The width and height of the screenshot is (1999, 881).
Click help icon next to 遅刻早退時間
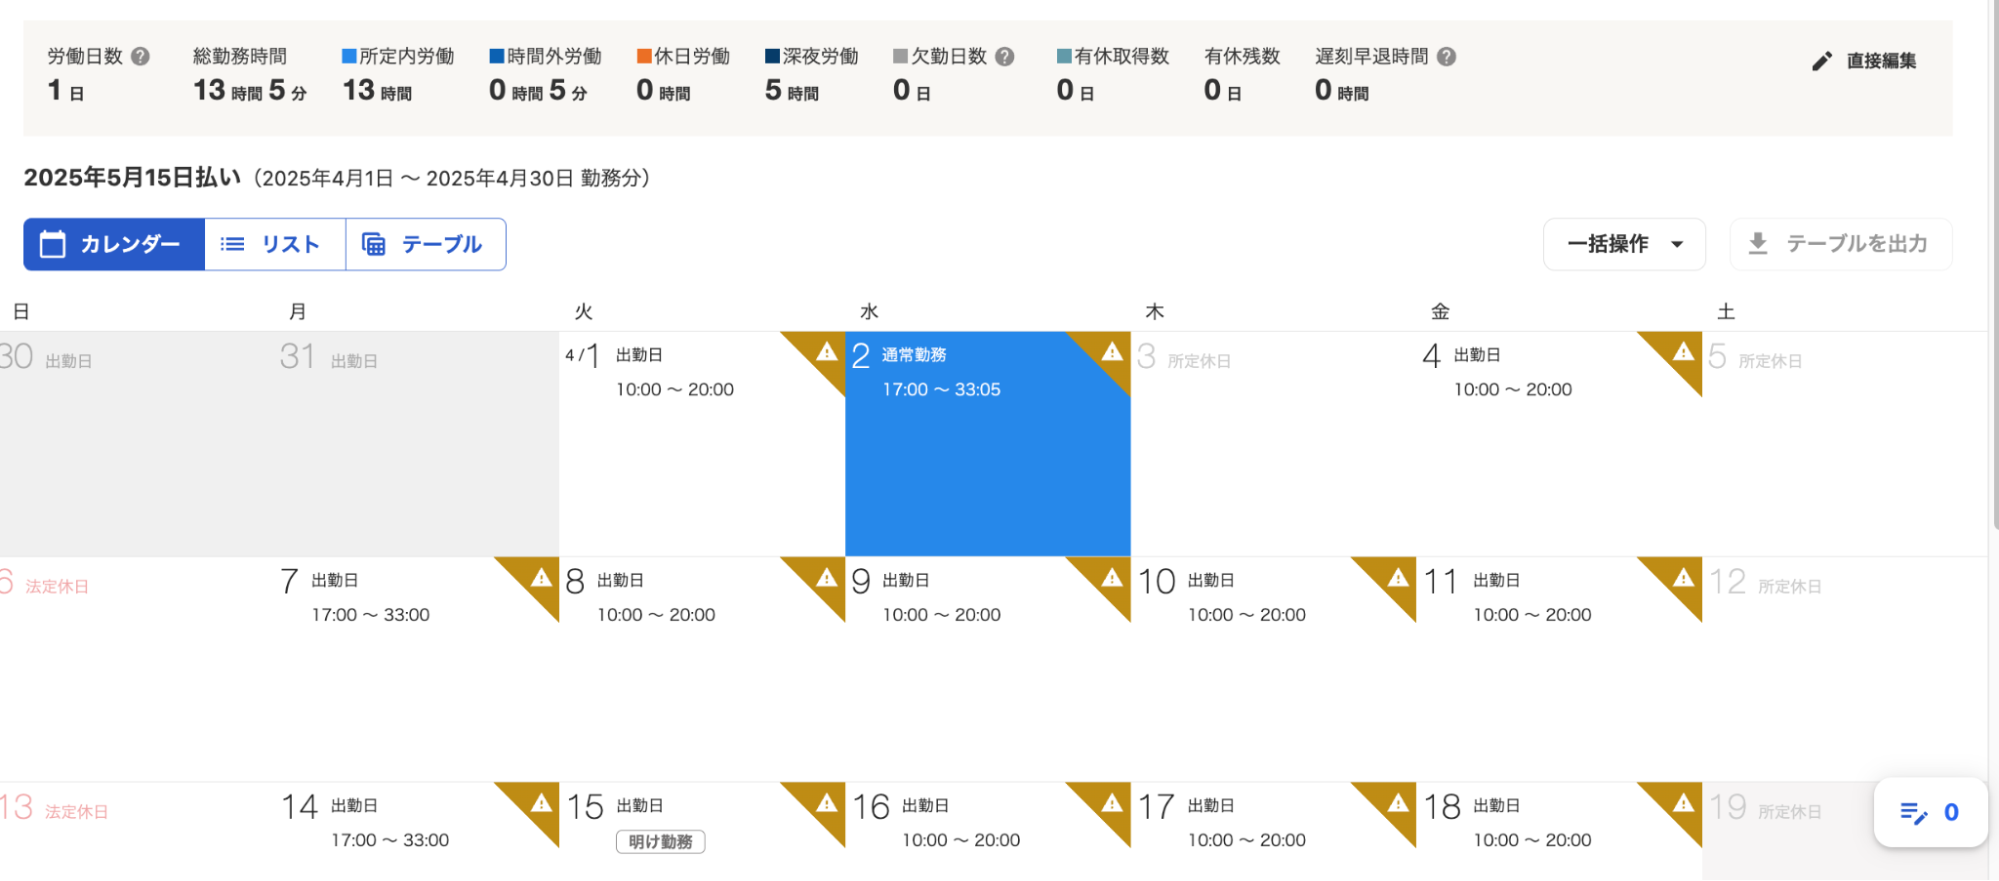click(1446, 57)
